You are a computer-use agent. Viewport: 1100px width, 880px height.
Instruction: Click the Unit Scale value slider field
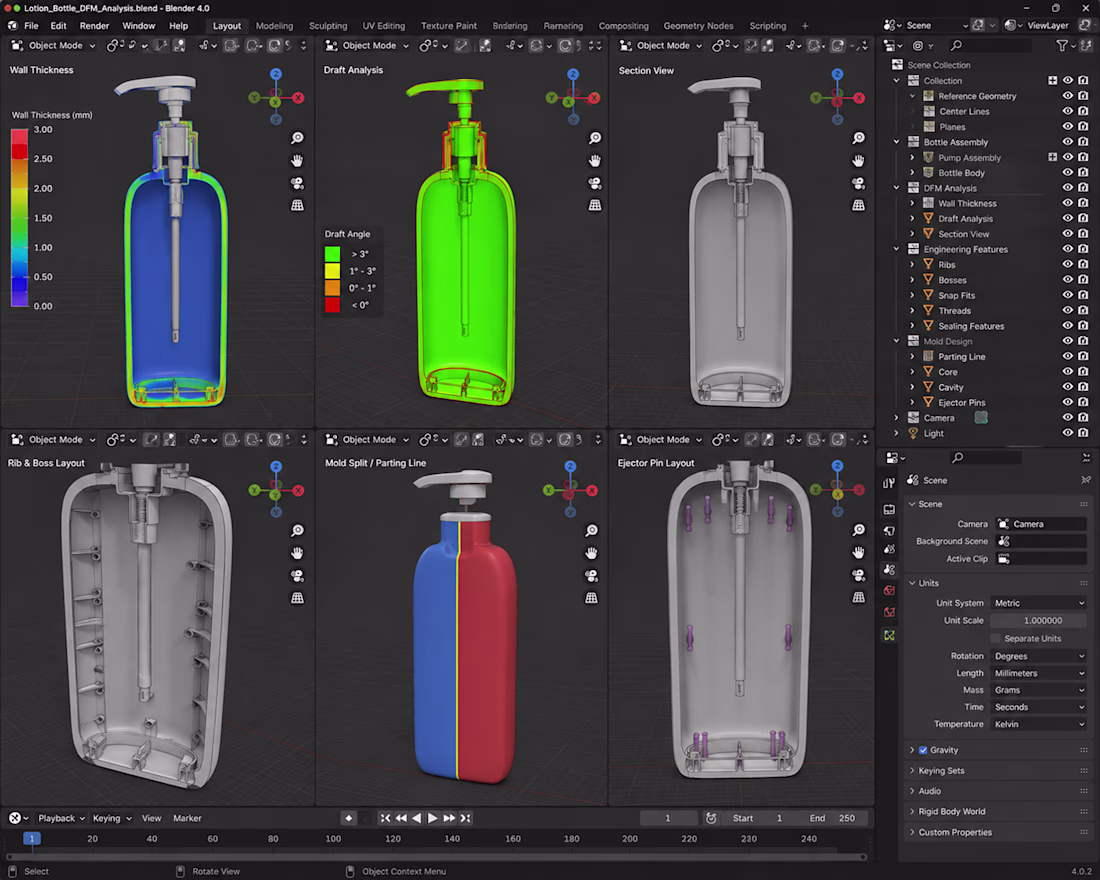(1038, 620)
